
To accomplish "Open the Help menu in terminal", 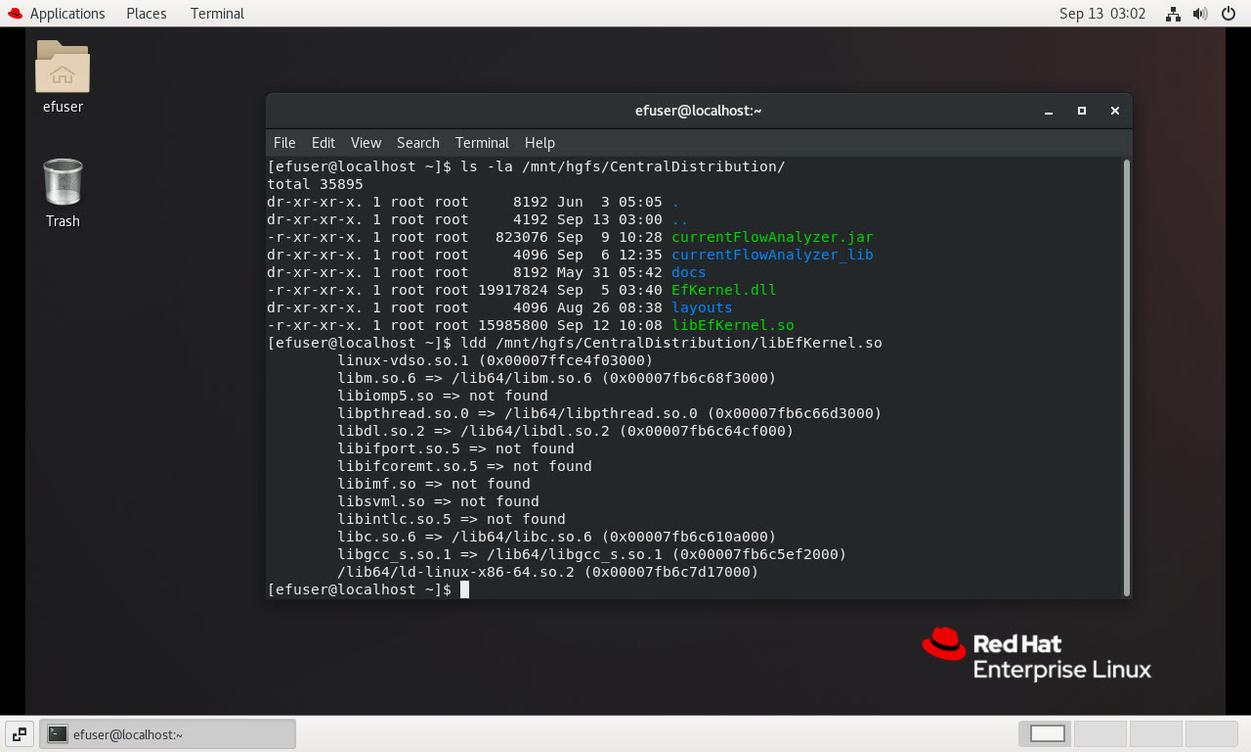I will [x=539, y=143].
